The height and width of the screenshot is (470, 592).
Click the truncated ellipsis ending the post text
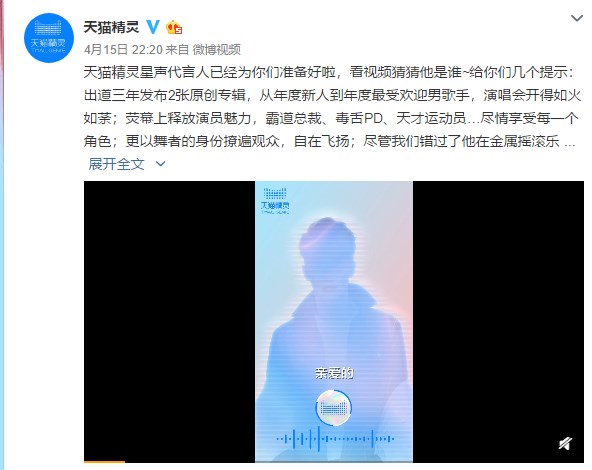tap(569, 143)
